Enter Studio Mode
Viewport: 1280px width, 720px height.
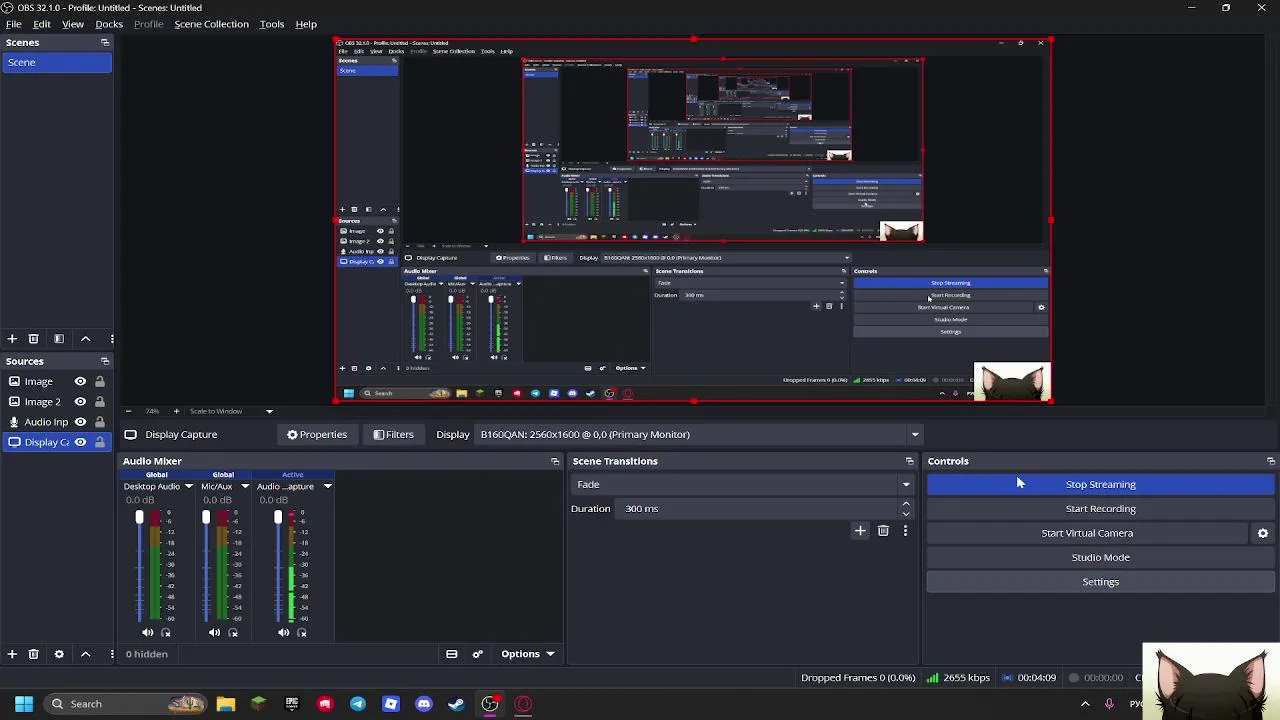click(x=1100, y=557)
